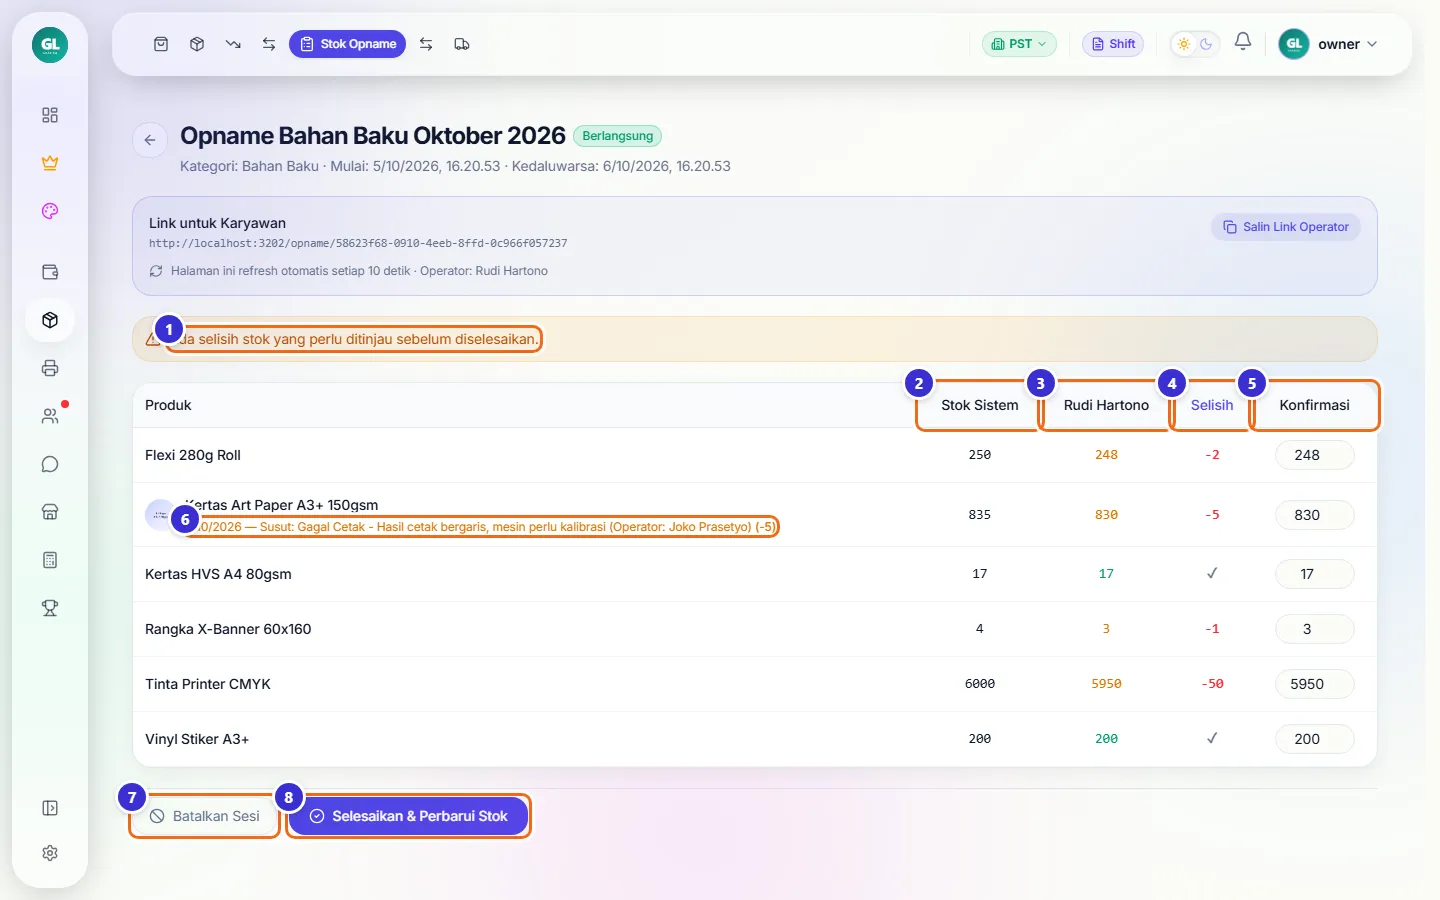The image size is (1440, 900).
Task: Edit confirmation field for Flexi 280g Roll
Action: tap(1315, 455)
